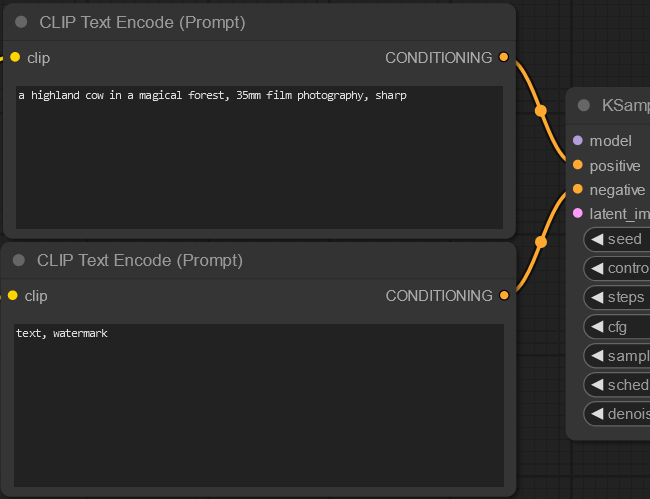The image size is (650, 499).
Task: Click the top node's CONDITIONING output socket
Action: pyautogui.click(x=504, y=57)
